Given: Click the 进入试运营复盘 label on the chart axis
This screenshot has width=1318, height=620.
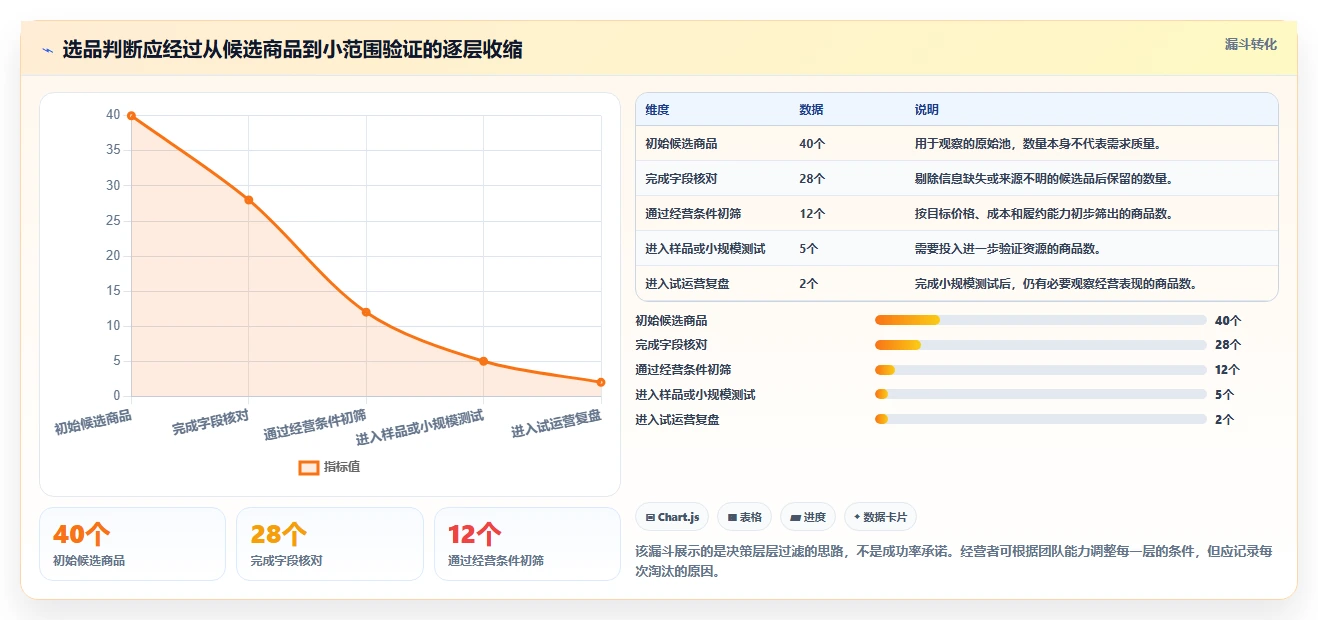Looking at the screenshot, I should (x=557, y=424).
